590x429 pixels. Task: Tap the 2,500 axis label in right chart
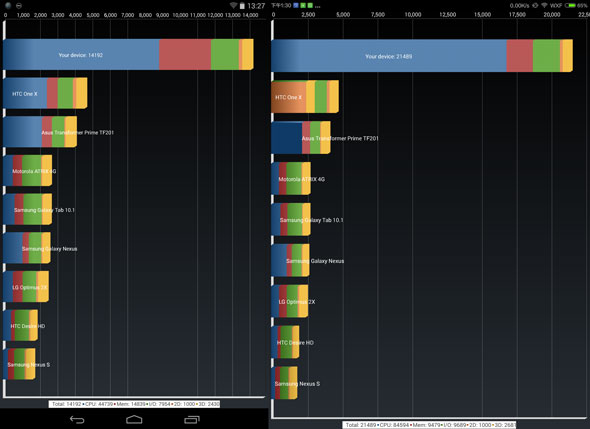click(308, 14)
